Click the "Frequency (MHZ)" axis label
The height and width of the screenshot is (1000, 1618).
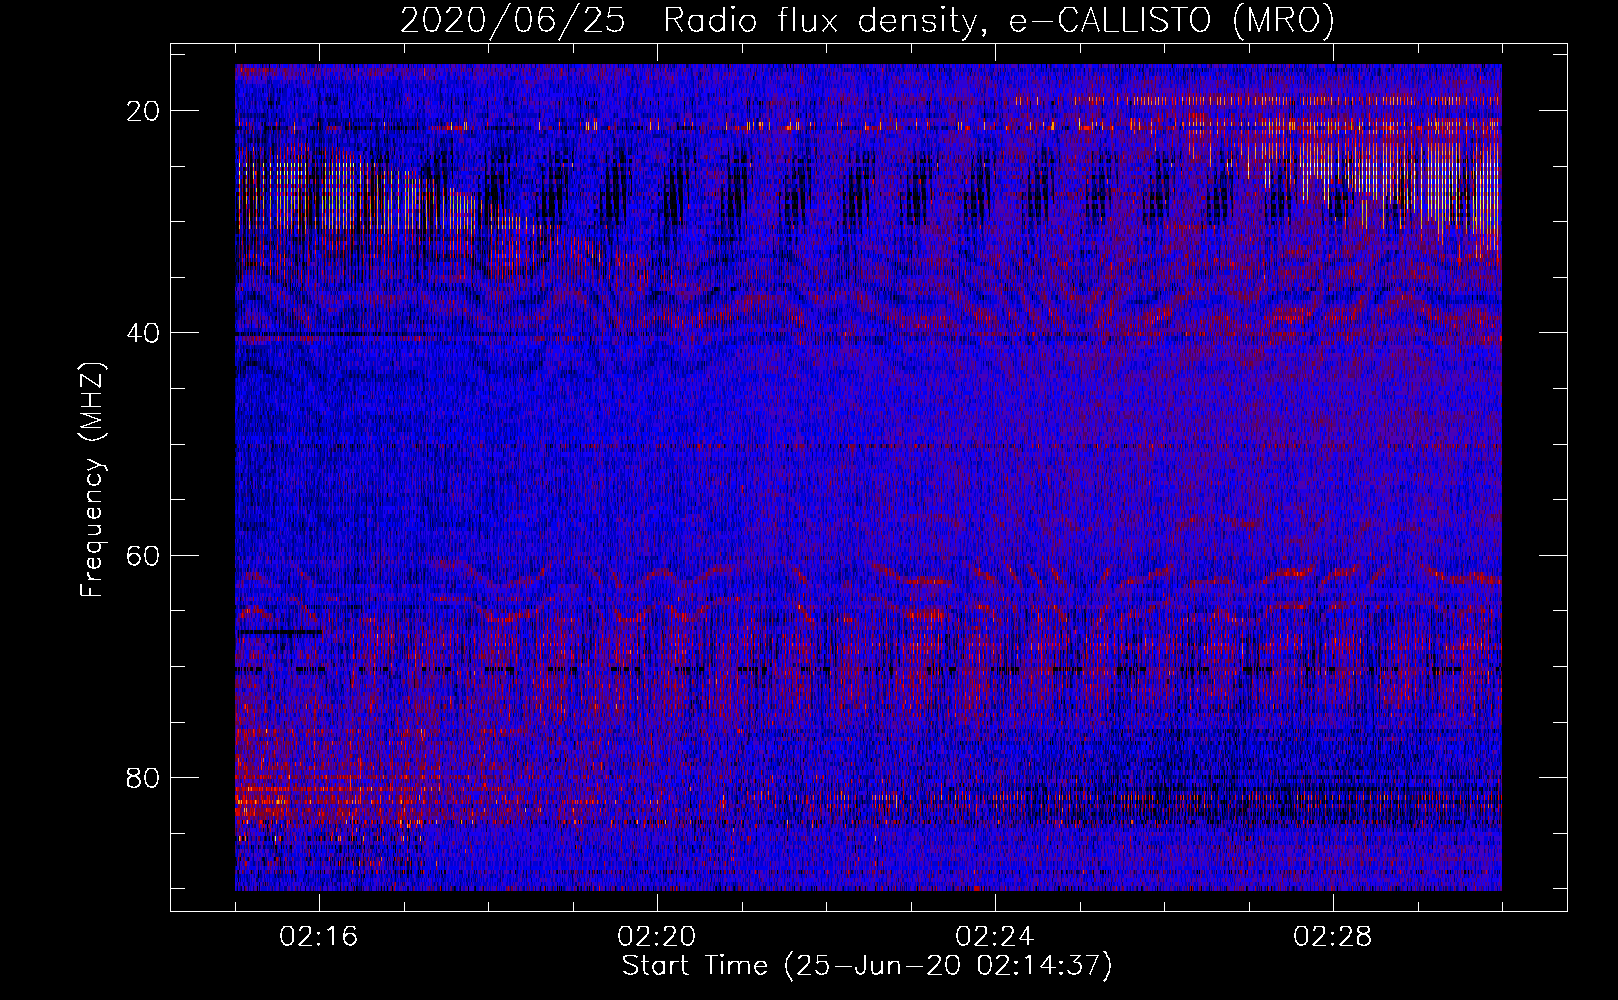(x=92, y=480)
